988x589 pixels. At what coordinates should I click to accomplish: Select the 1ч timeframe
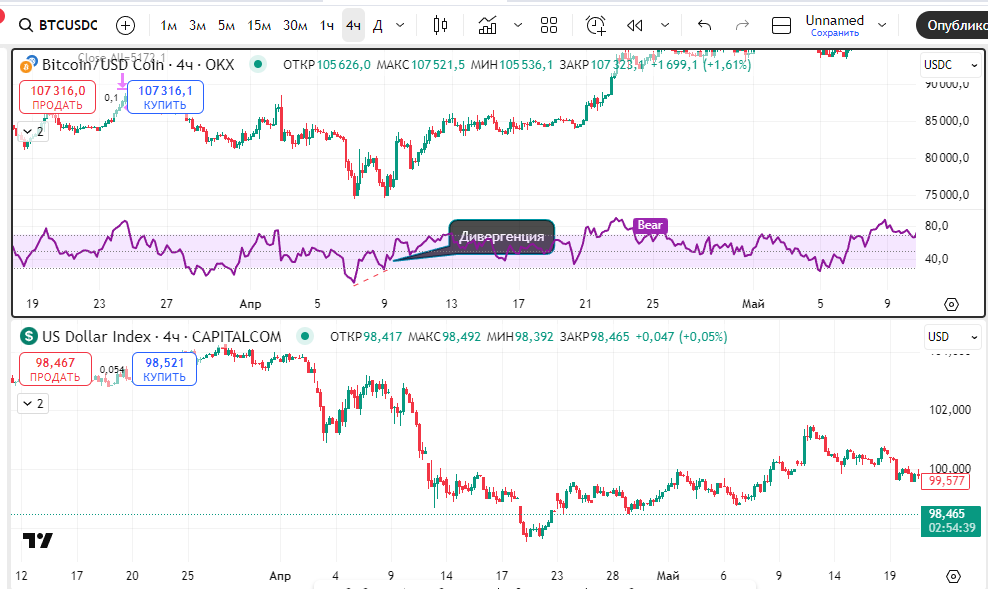coord(327,25)
